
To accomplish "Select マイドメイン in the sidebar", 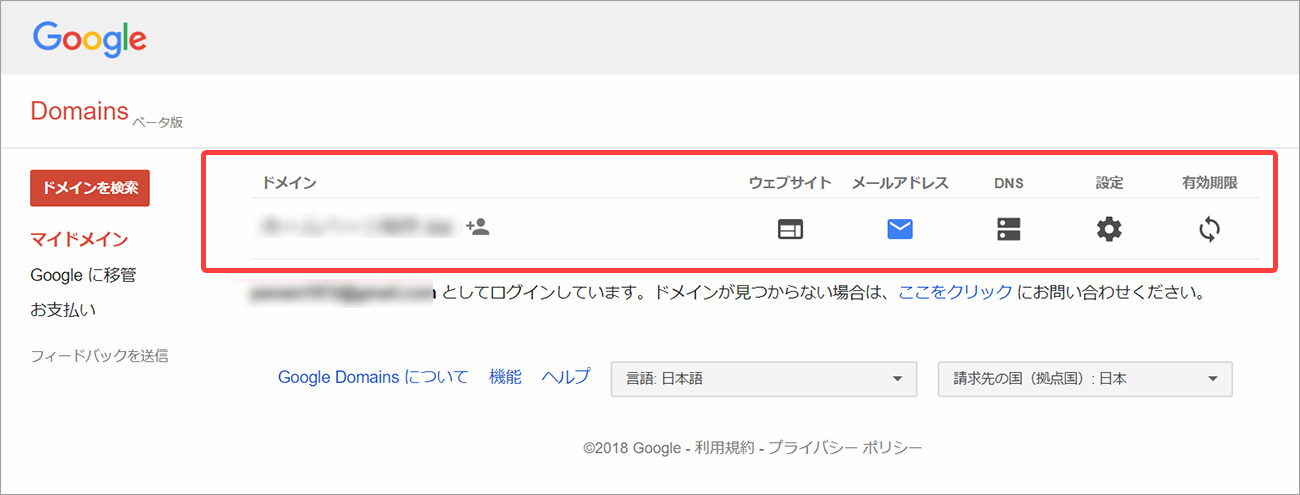I will [79, 240].
